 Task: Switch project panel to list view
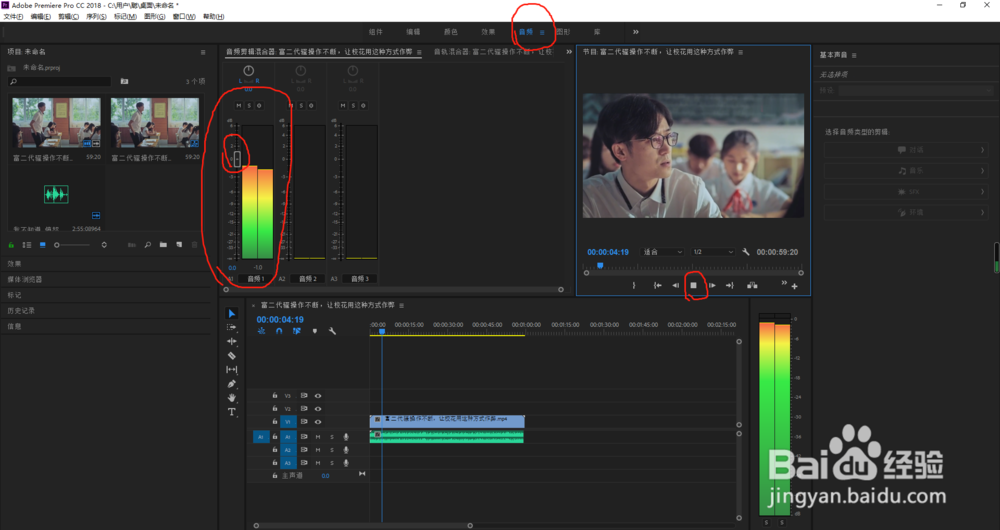pyautogui.click(x=27, y=245)
